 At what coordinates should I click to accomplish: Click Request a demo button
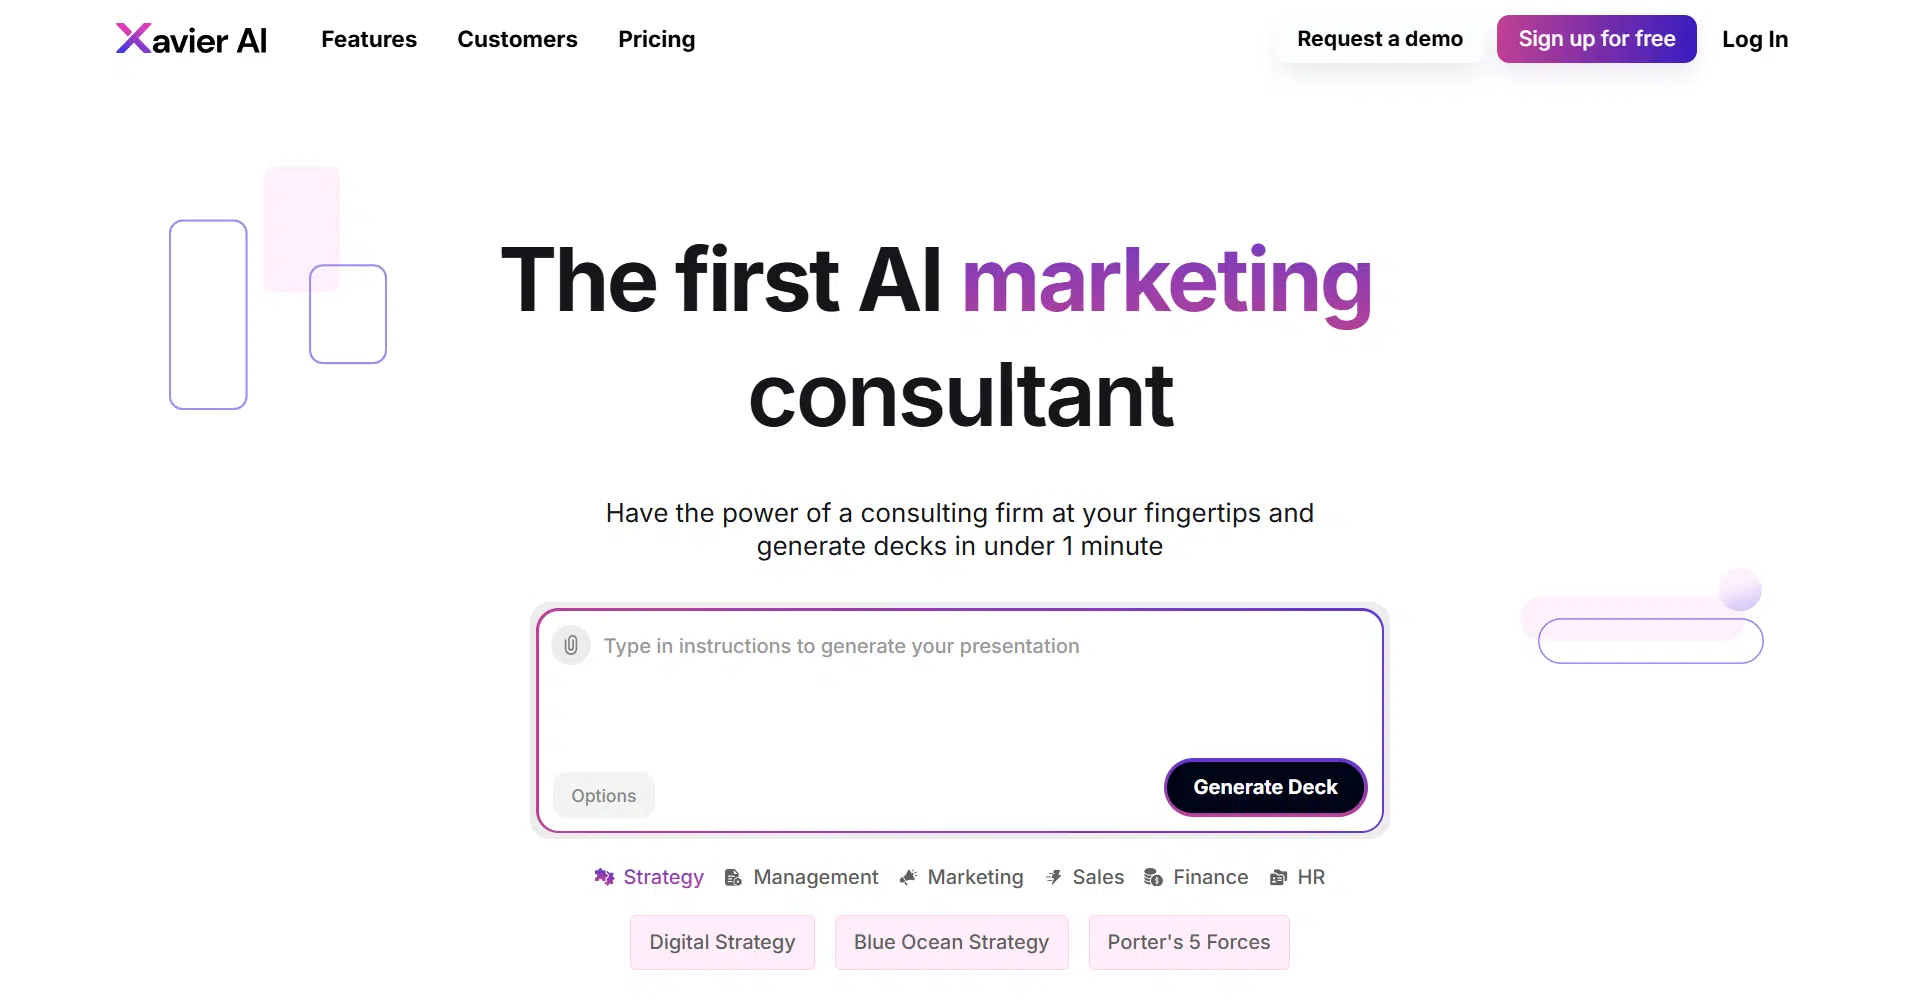(1379, 39)
